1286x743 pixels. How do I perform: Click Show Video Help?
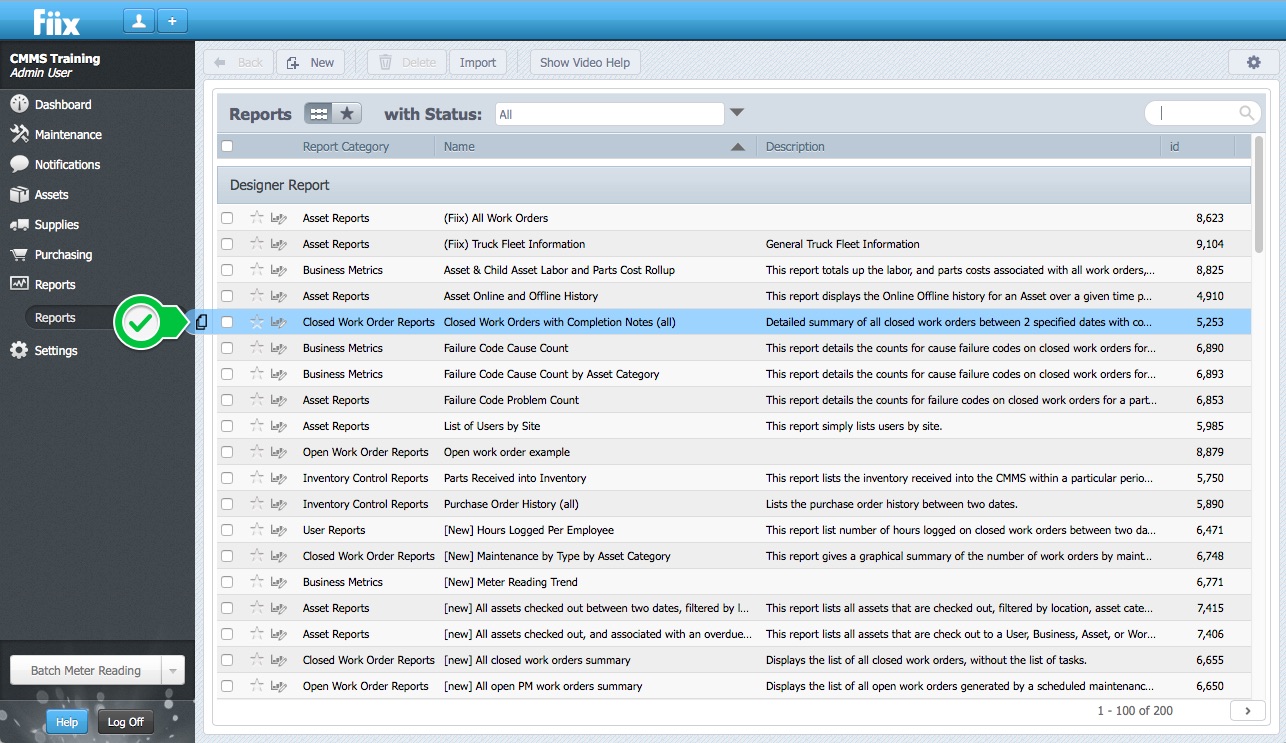click(585, 62)
